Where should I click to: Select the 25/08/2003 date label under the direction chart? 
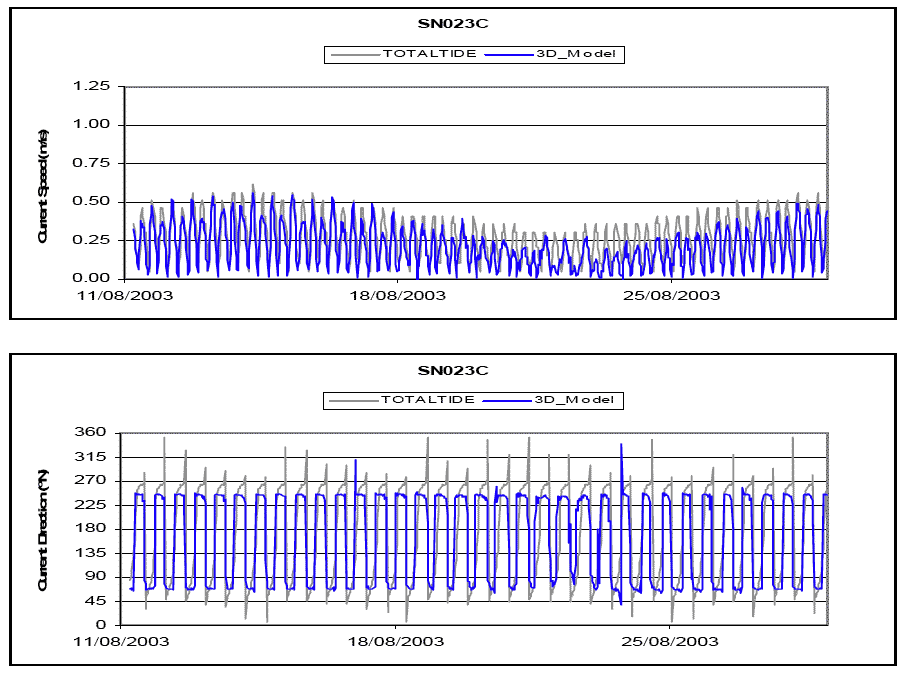pos(672,640)
